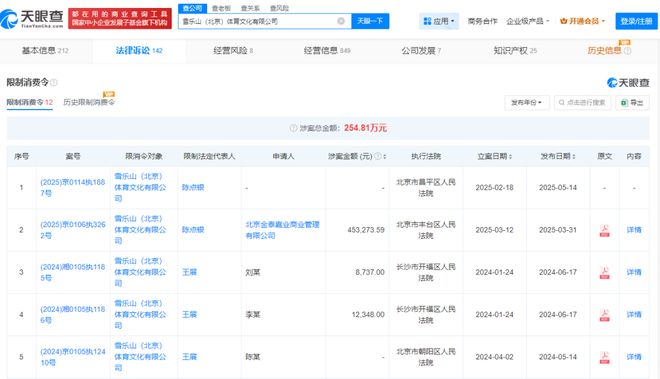
Task: Go to 公司发展 tab
Action: [x=421, y=51]
